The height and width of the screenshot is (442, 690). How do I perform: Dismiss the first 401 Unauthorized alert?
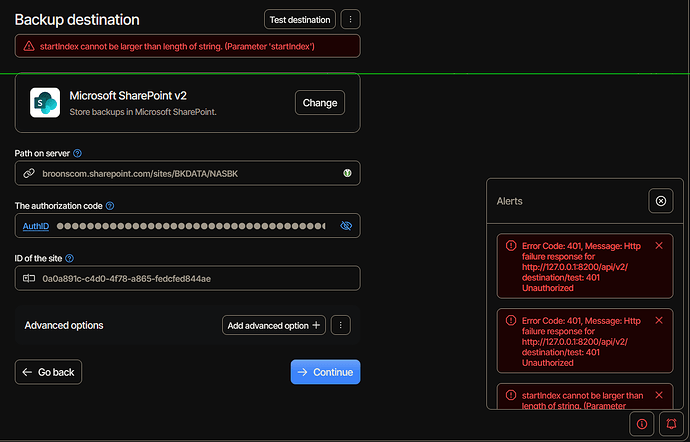pos(658,246)
